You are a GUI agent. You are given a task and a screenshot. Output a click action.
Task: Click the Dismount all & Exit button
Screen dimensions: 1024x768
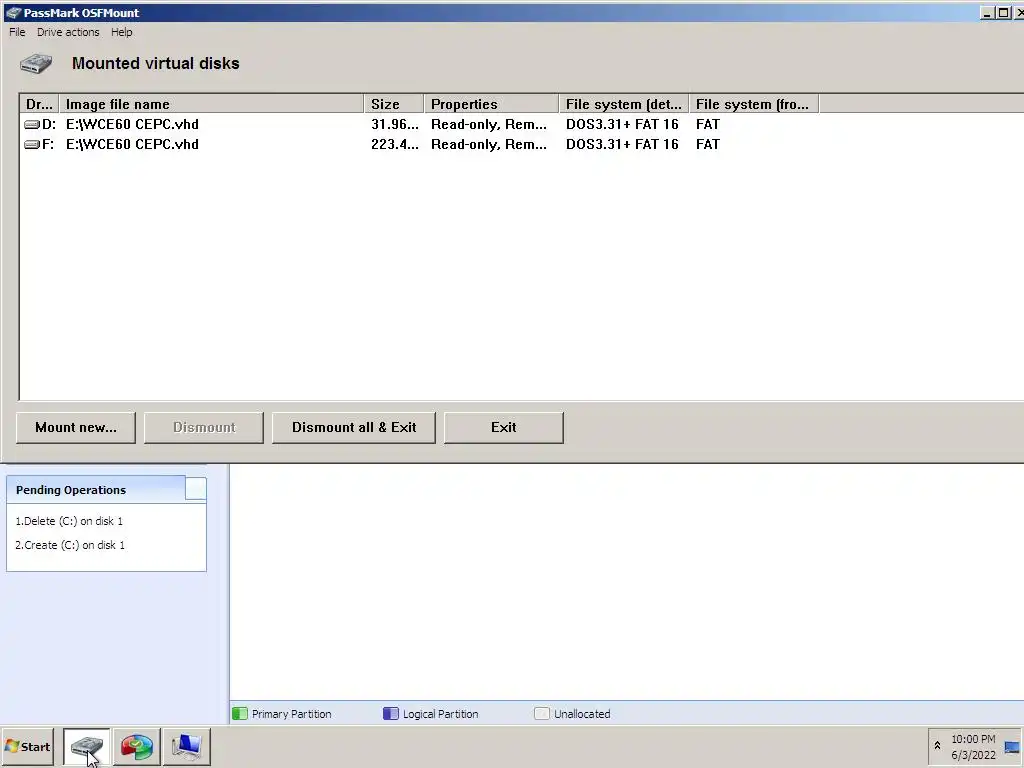[x=353, y=427]
